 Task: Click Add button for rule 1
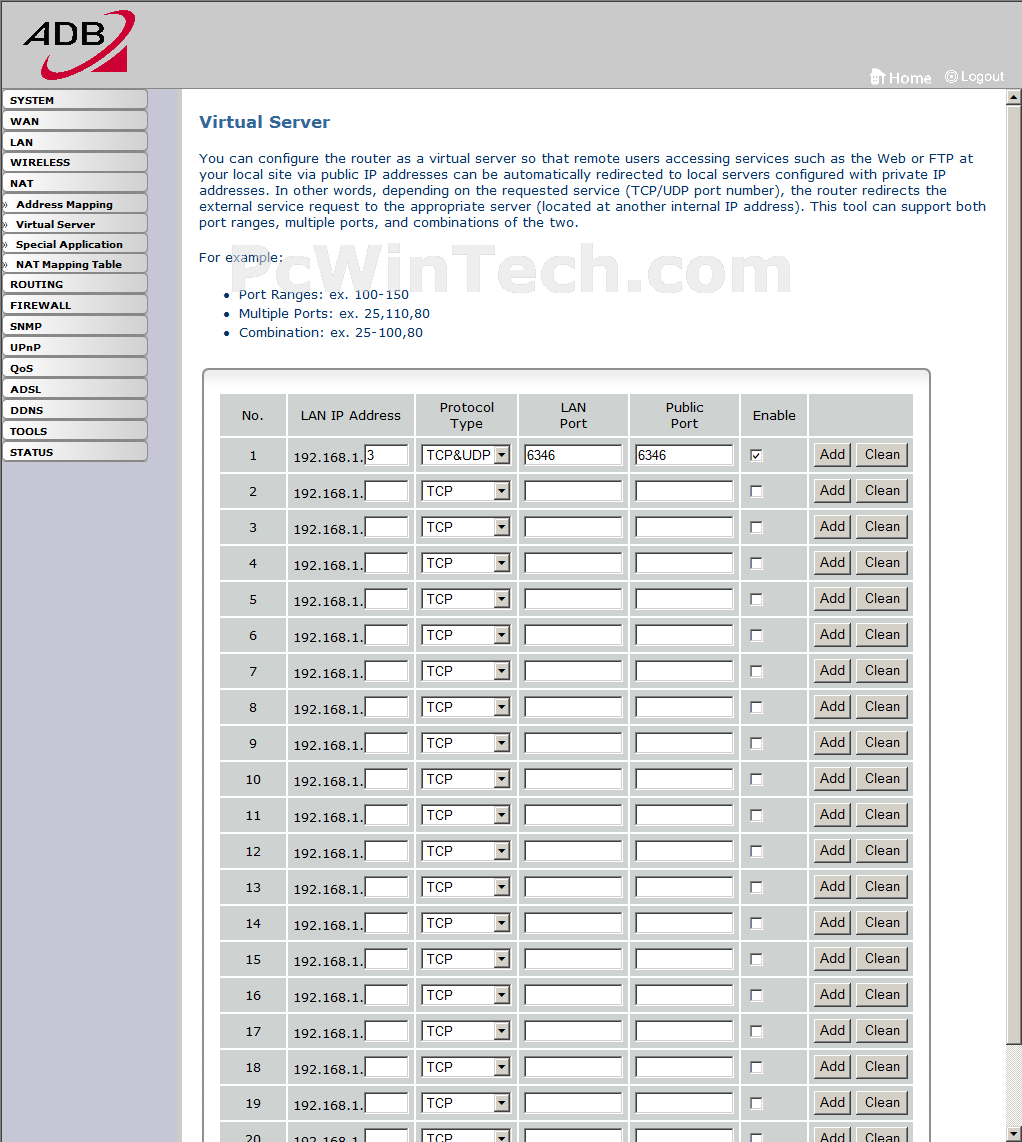point(832,454)
